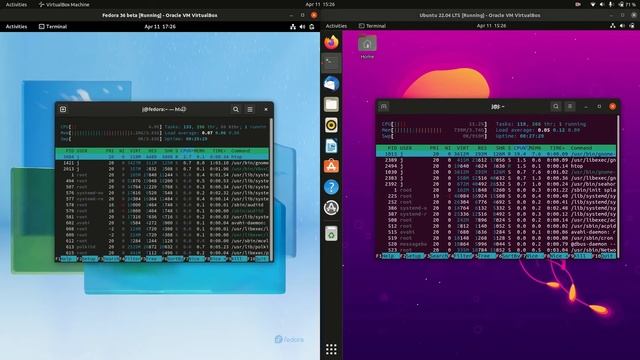The width and height of the screenshot is (640, 360).
Task: Select /sbin/auditd row in Fedora htop
Action: click(x=162, y=205)
